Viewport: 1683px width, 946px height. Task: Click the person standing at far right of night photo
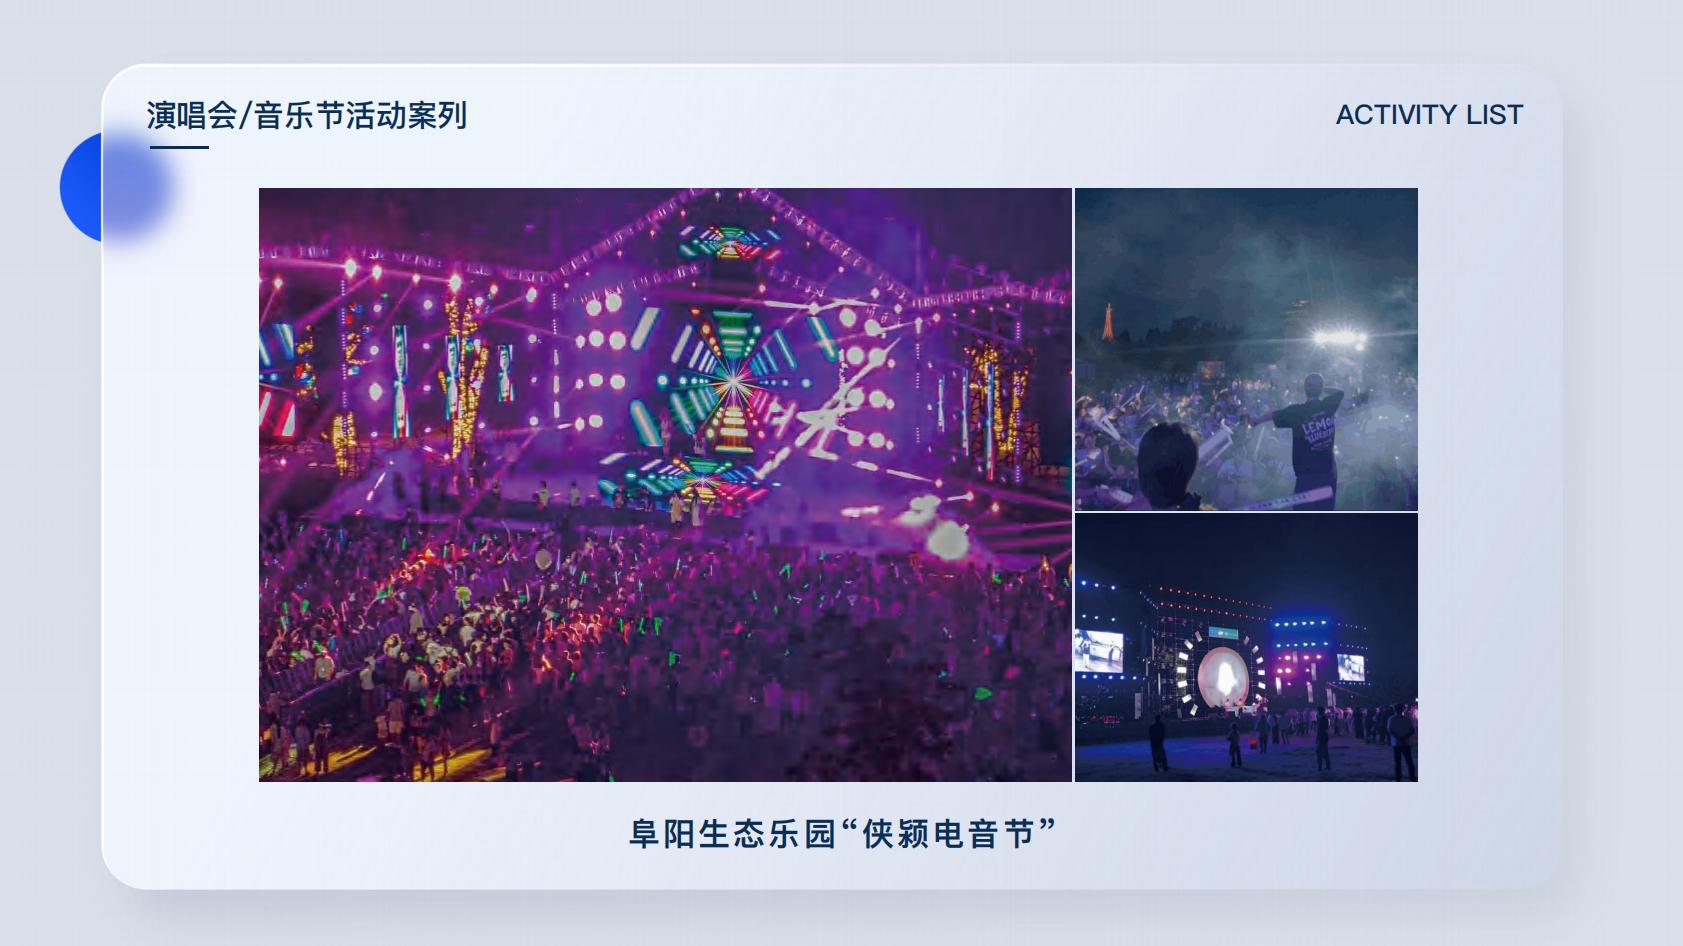pos(1402,740)
